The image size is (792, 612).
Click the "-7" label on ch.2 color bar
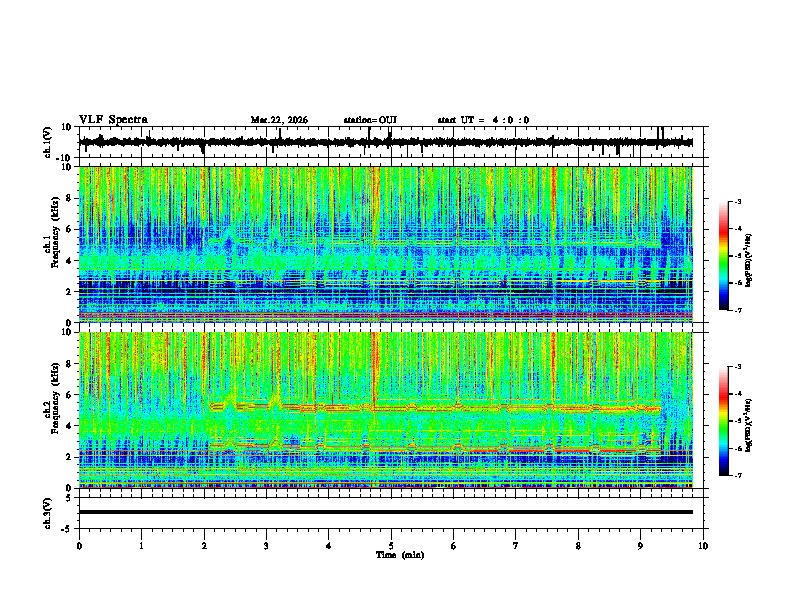click(x=737, y=475)
